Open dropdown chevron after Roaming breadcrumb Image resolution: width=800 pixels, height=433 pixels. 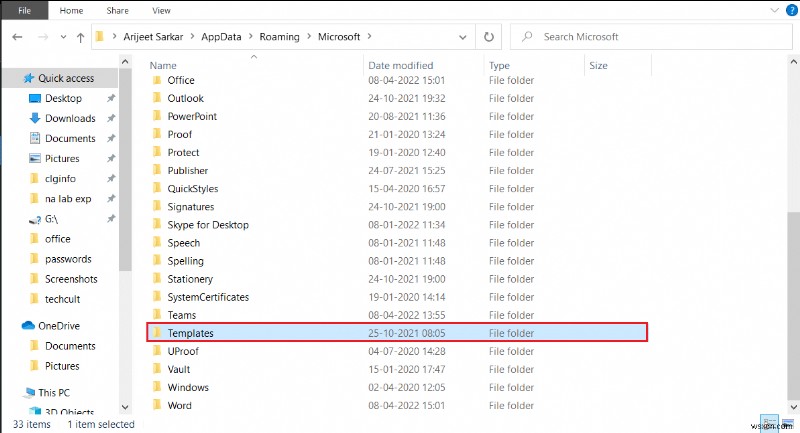click(x=309, y=37)
